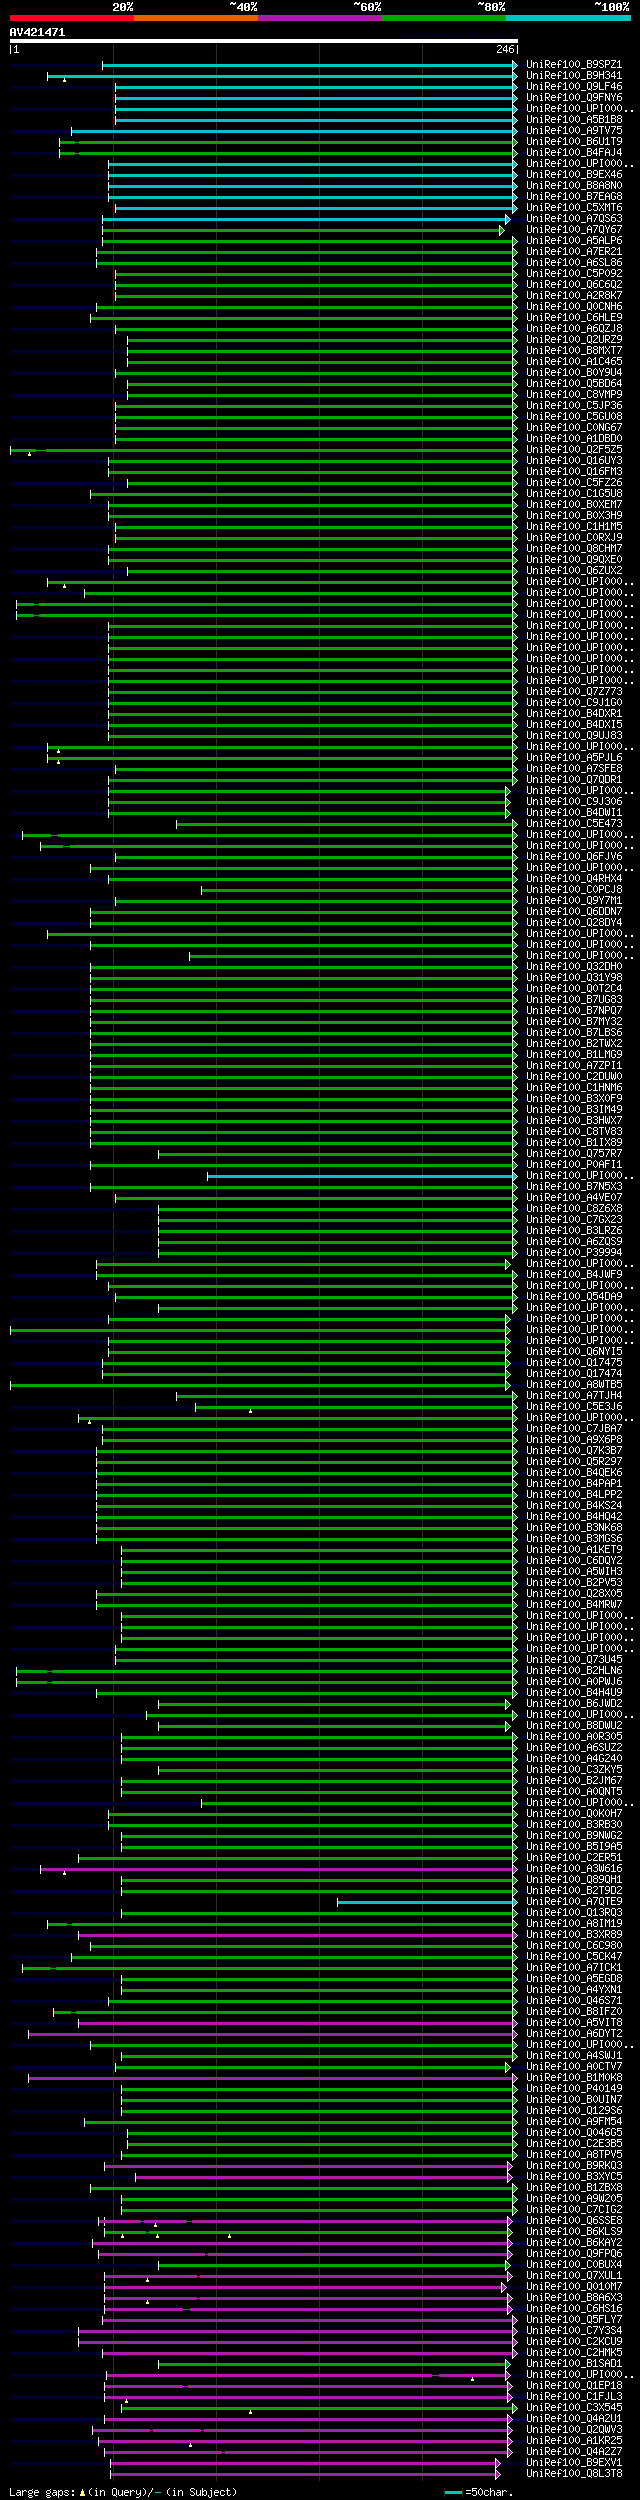Viewport: 640px width, 2500px height.
Task: Click the purple ~60% identity legend segment
Action: [319, 18]
